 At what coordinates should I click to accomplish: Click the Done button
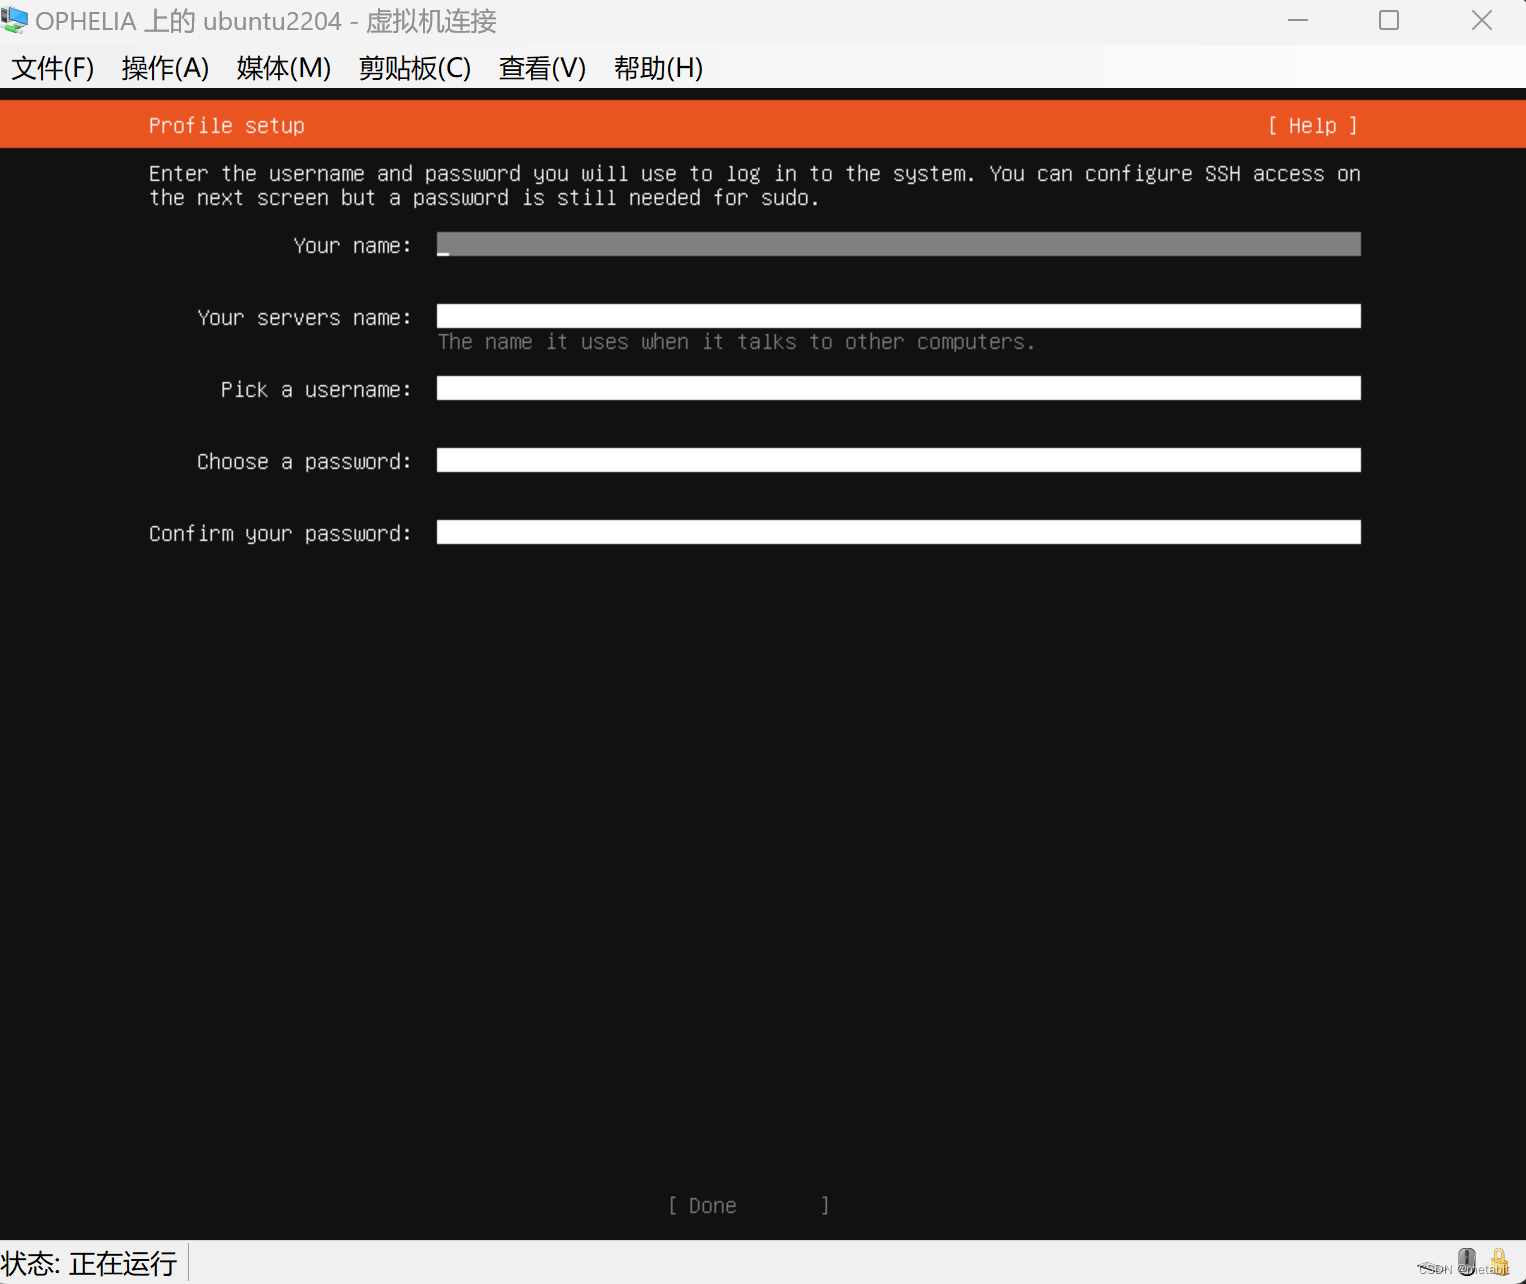click(x=749, y=1206)
